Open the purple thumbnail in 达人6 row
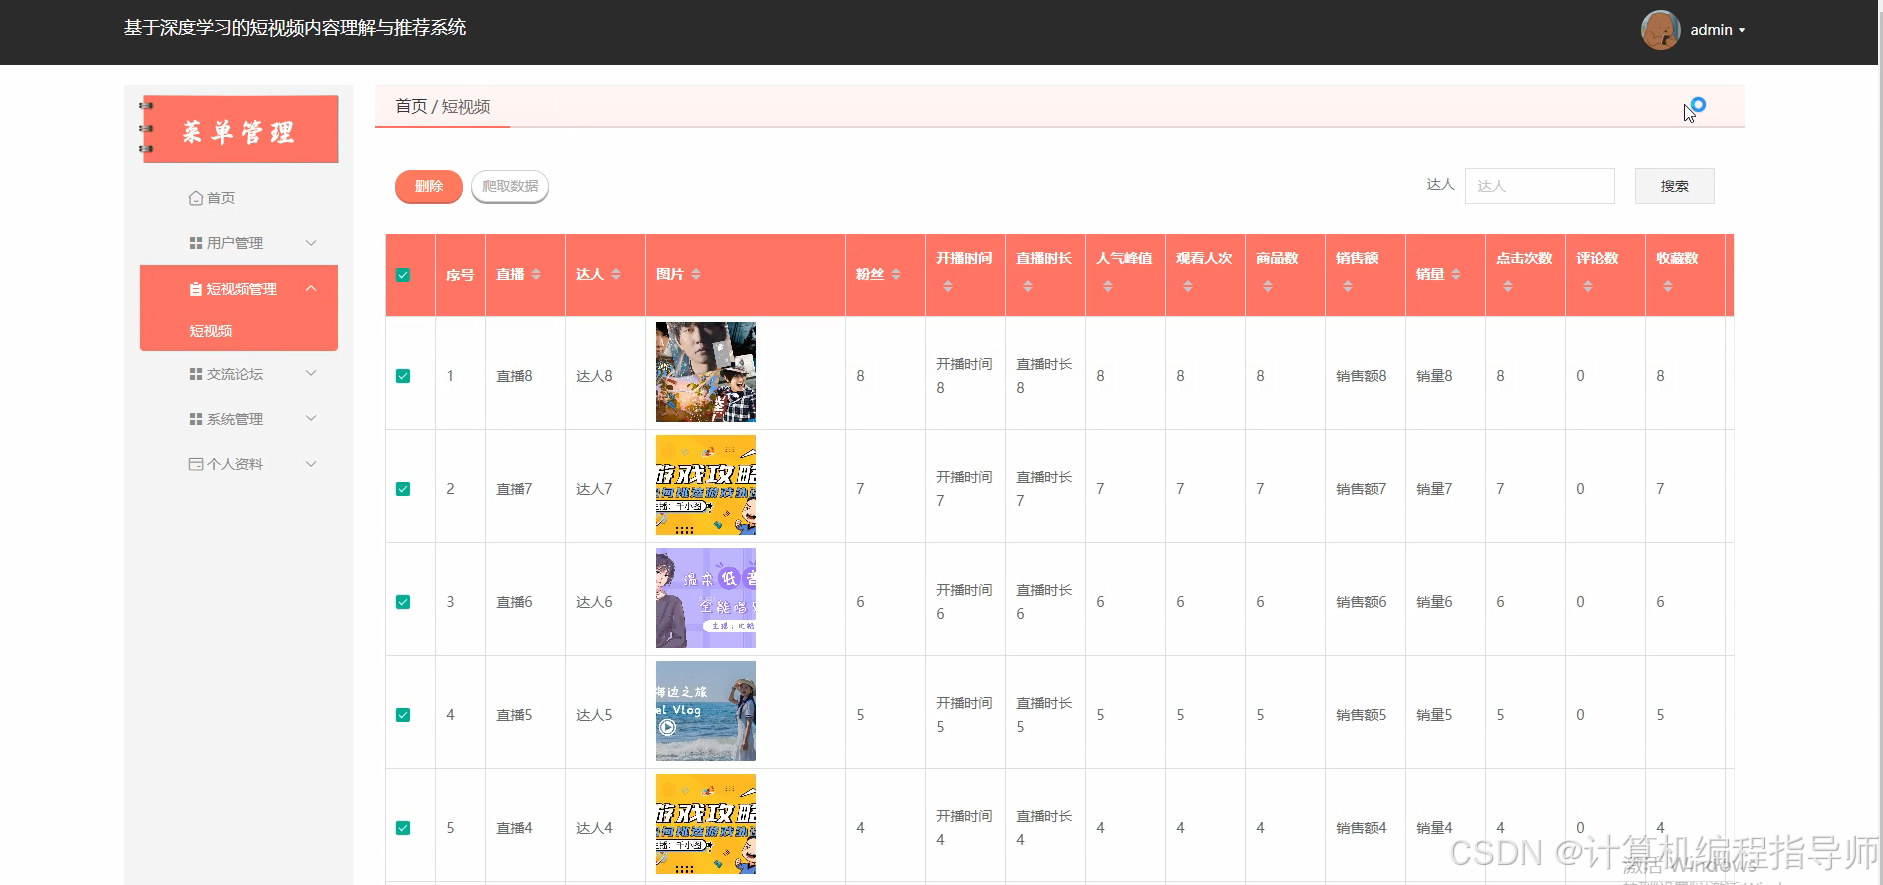 click(x=706, y=598)
